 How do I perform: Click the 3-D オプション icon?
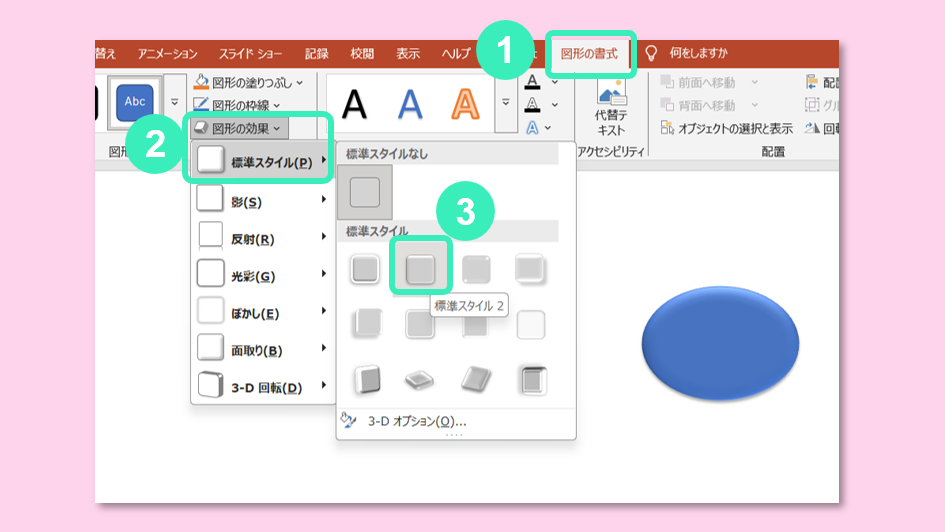[349, 421]
